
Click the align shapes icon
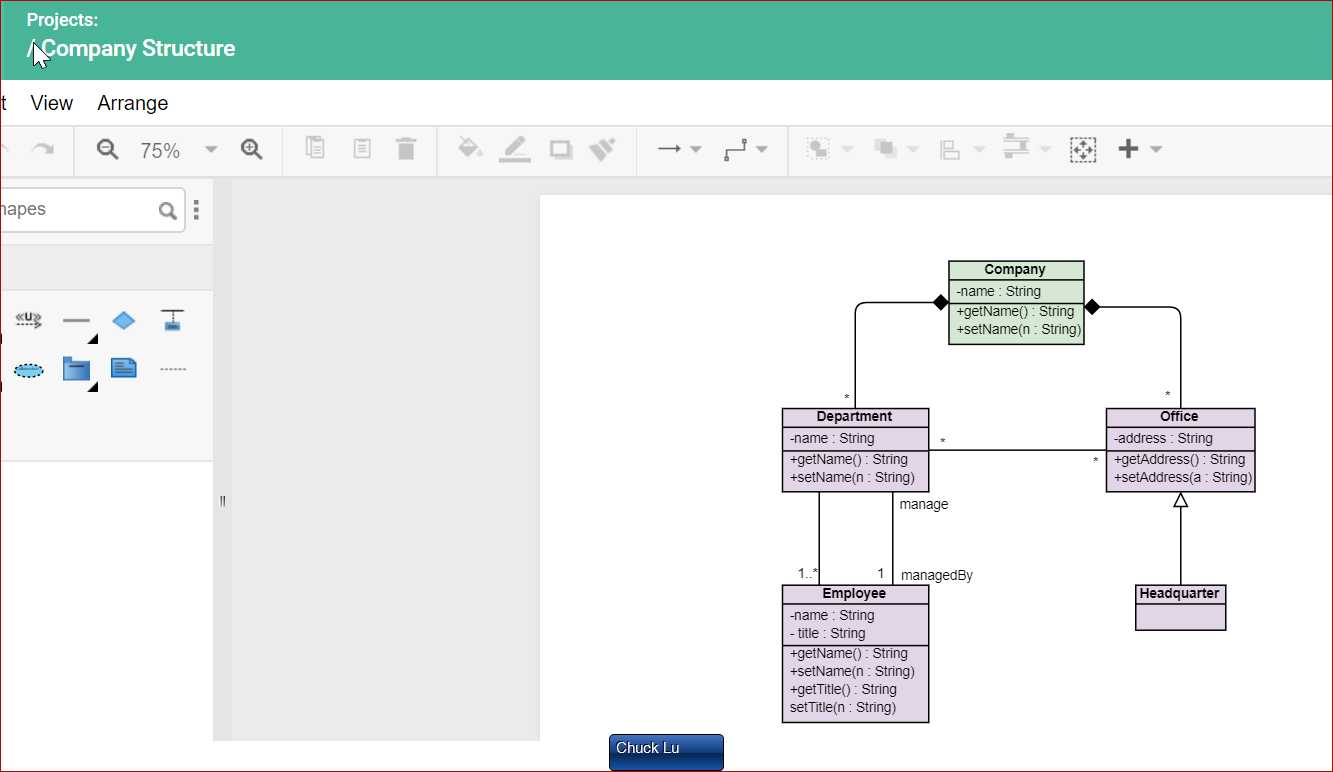[x=950, y=149]
